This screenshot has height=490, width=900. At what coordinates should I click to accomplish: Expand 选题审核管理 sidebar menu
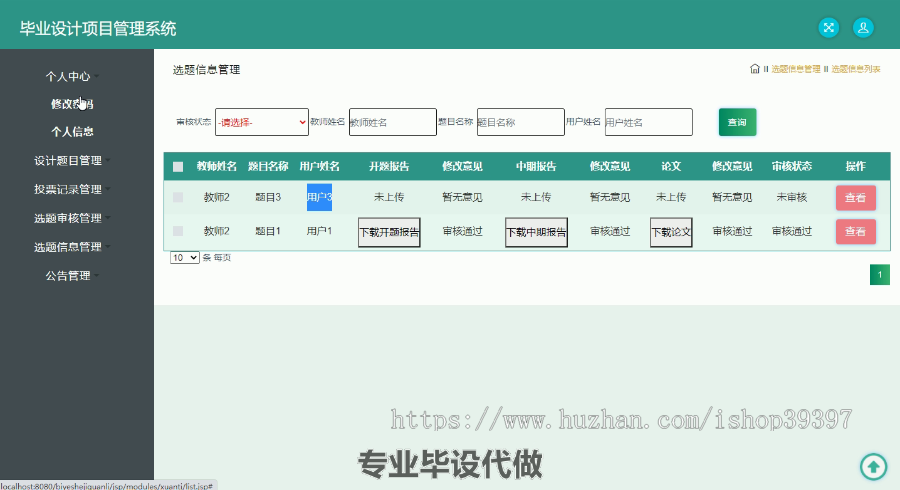pyautogui.click(x=68, y=218)
